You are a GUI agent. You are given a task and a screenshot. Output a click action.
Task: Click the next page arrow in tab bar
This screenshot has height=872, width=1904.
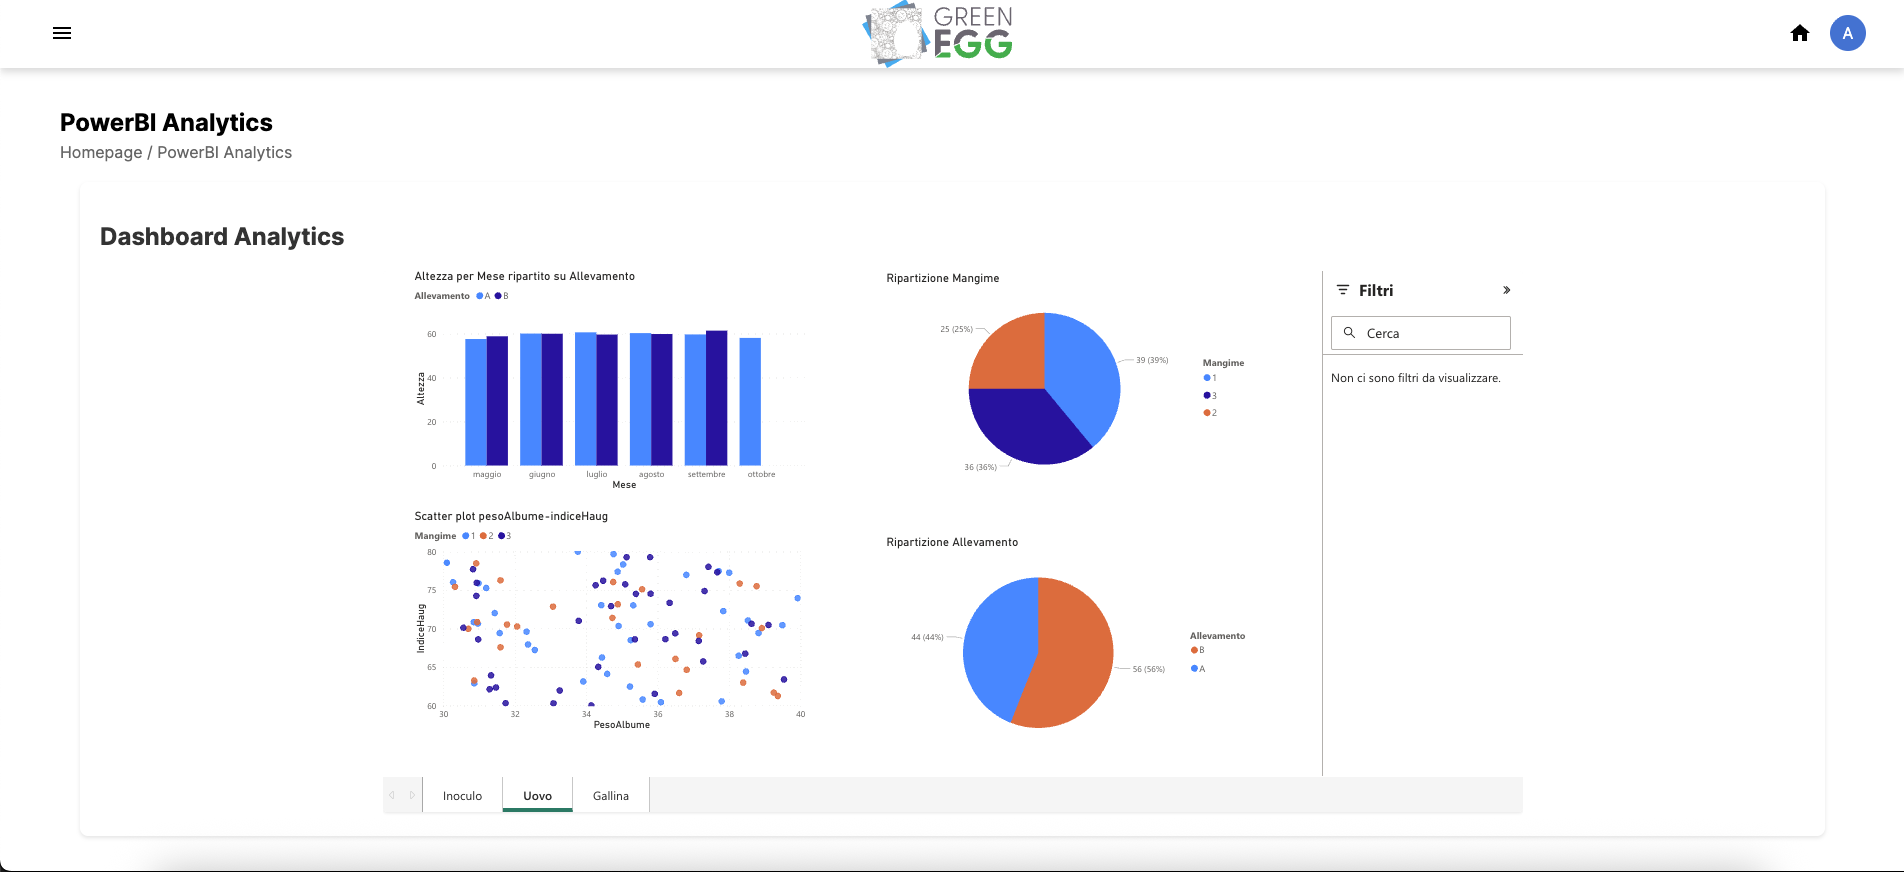pyautogui.click(x=412, y=796)
